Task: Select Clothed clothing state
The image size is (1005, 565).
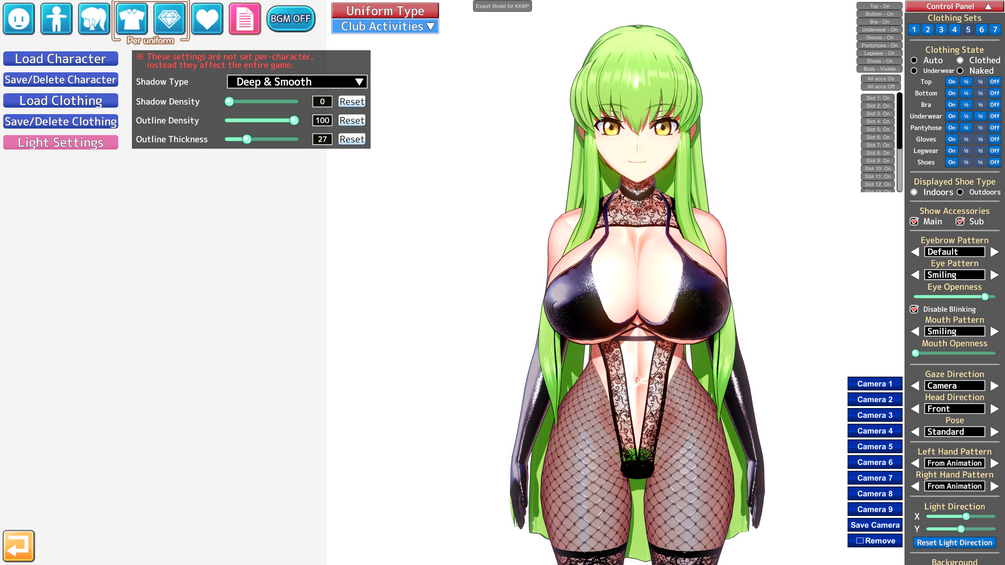Action: pyautogui.click(x=960, y=60)
